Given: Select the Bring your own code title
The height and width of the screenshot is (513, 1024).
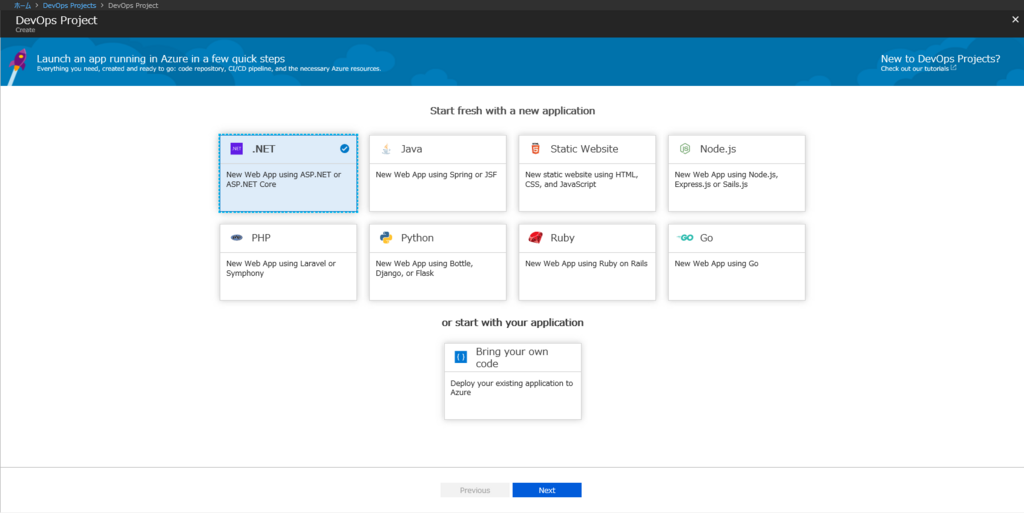Looking at the screenshot, I should [x=512, y=358].
